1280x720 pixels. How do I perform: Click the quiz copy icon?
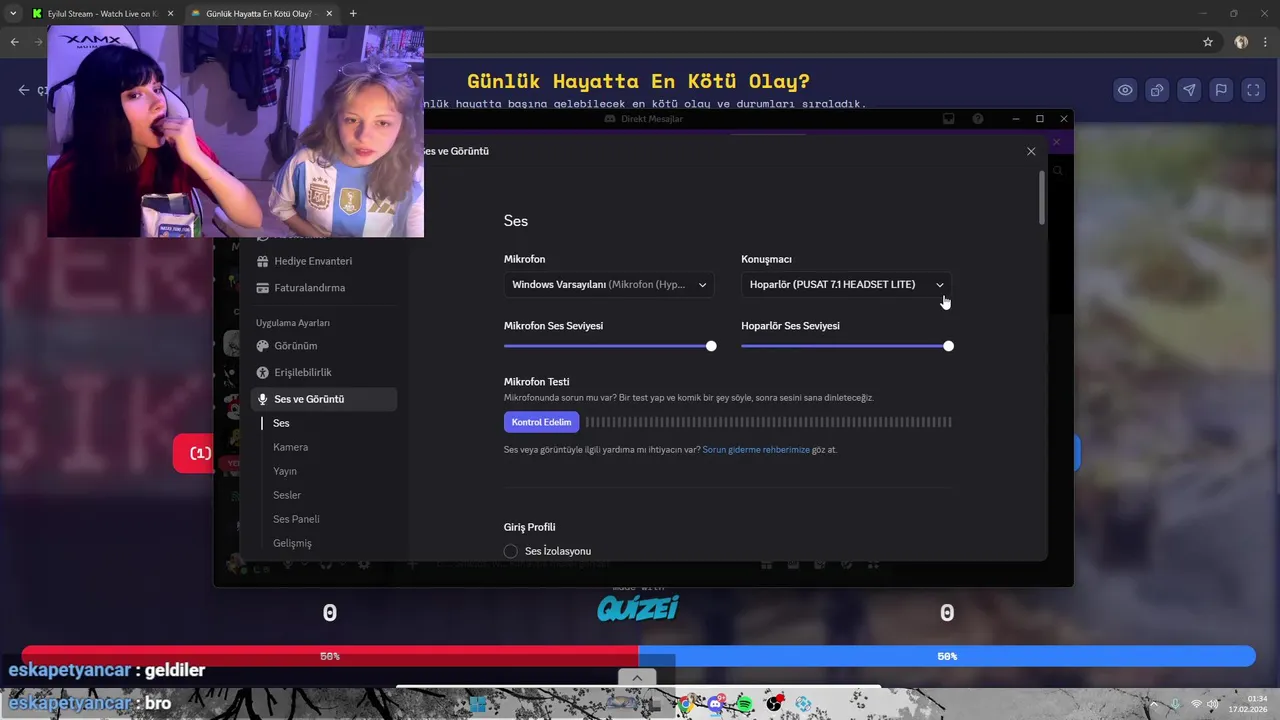1157,90
